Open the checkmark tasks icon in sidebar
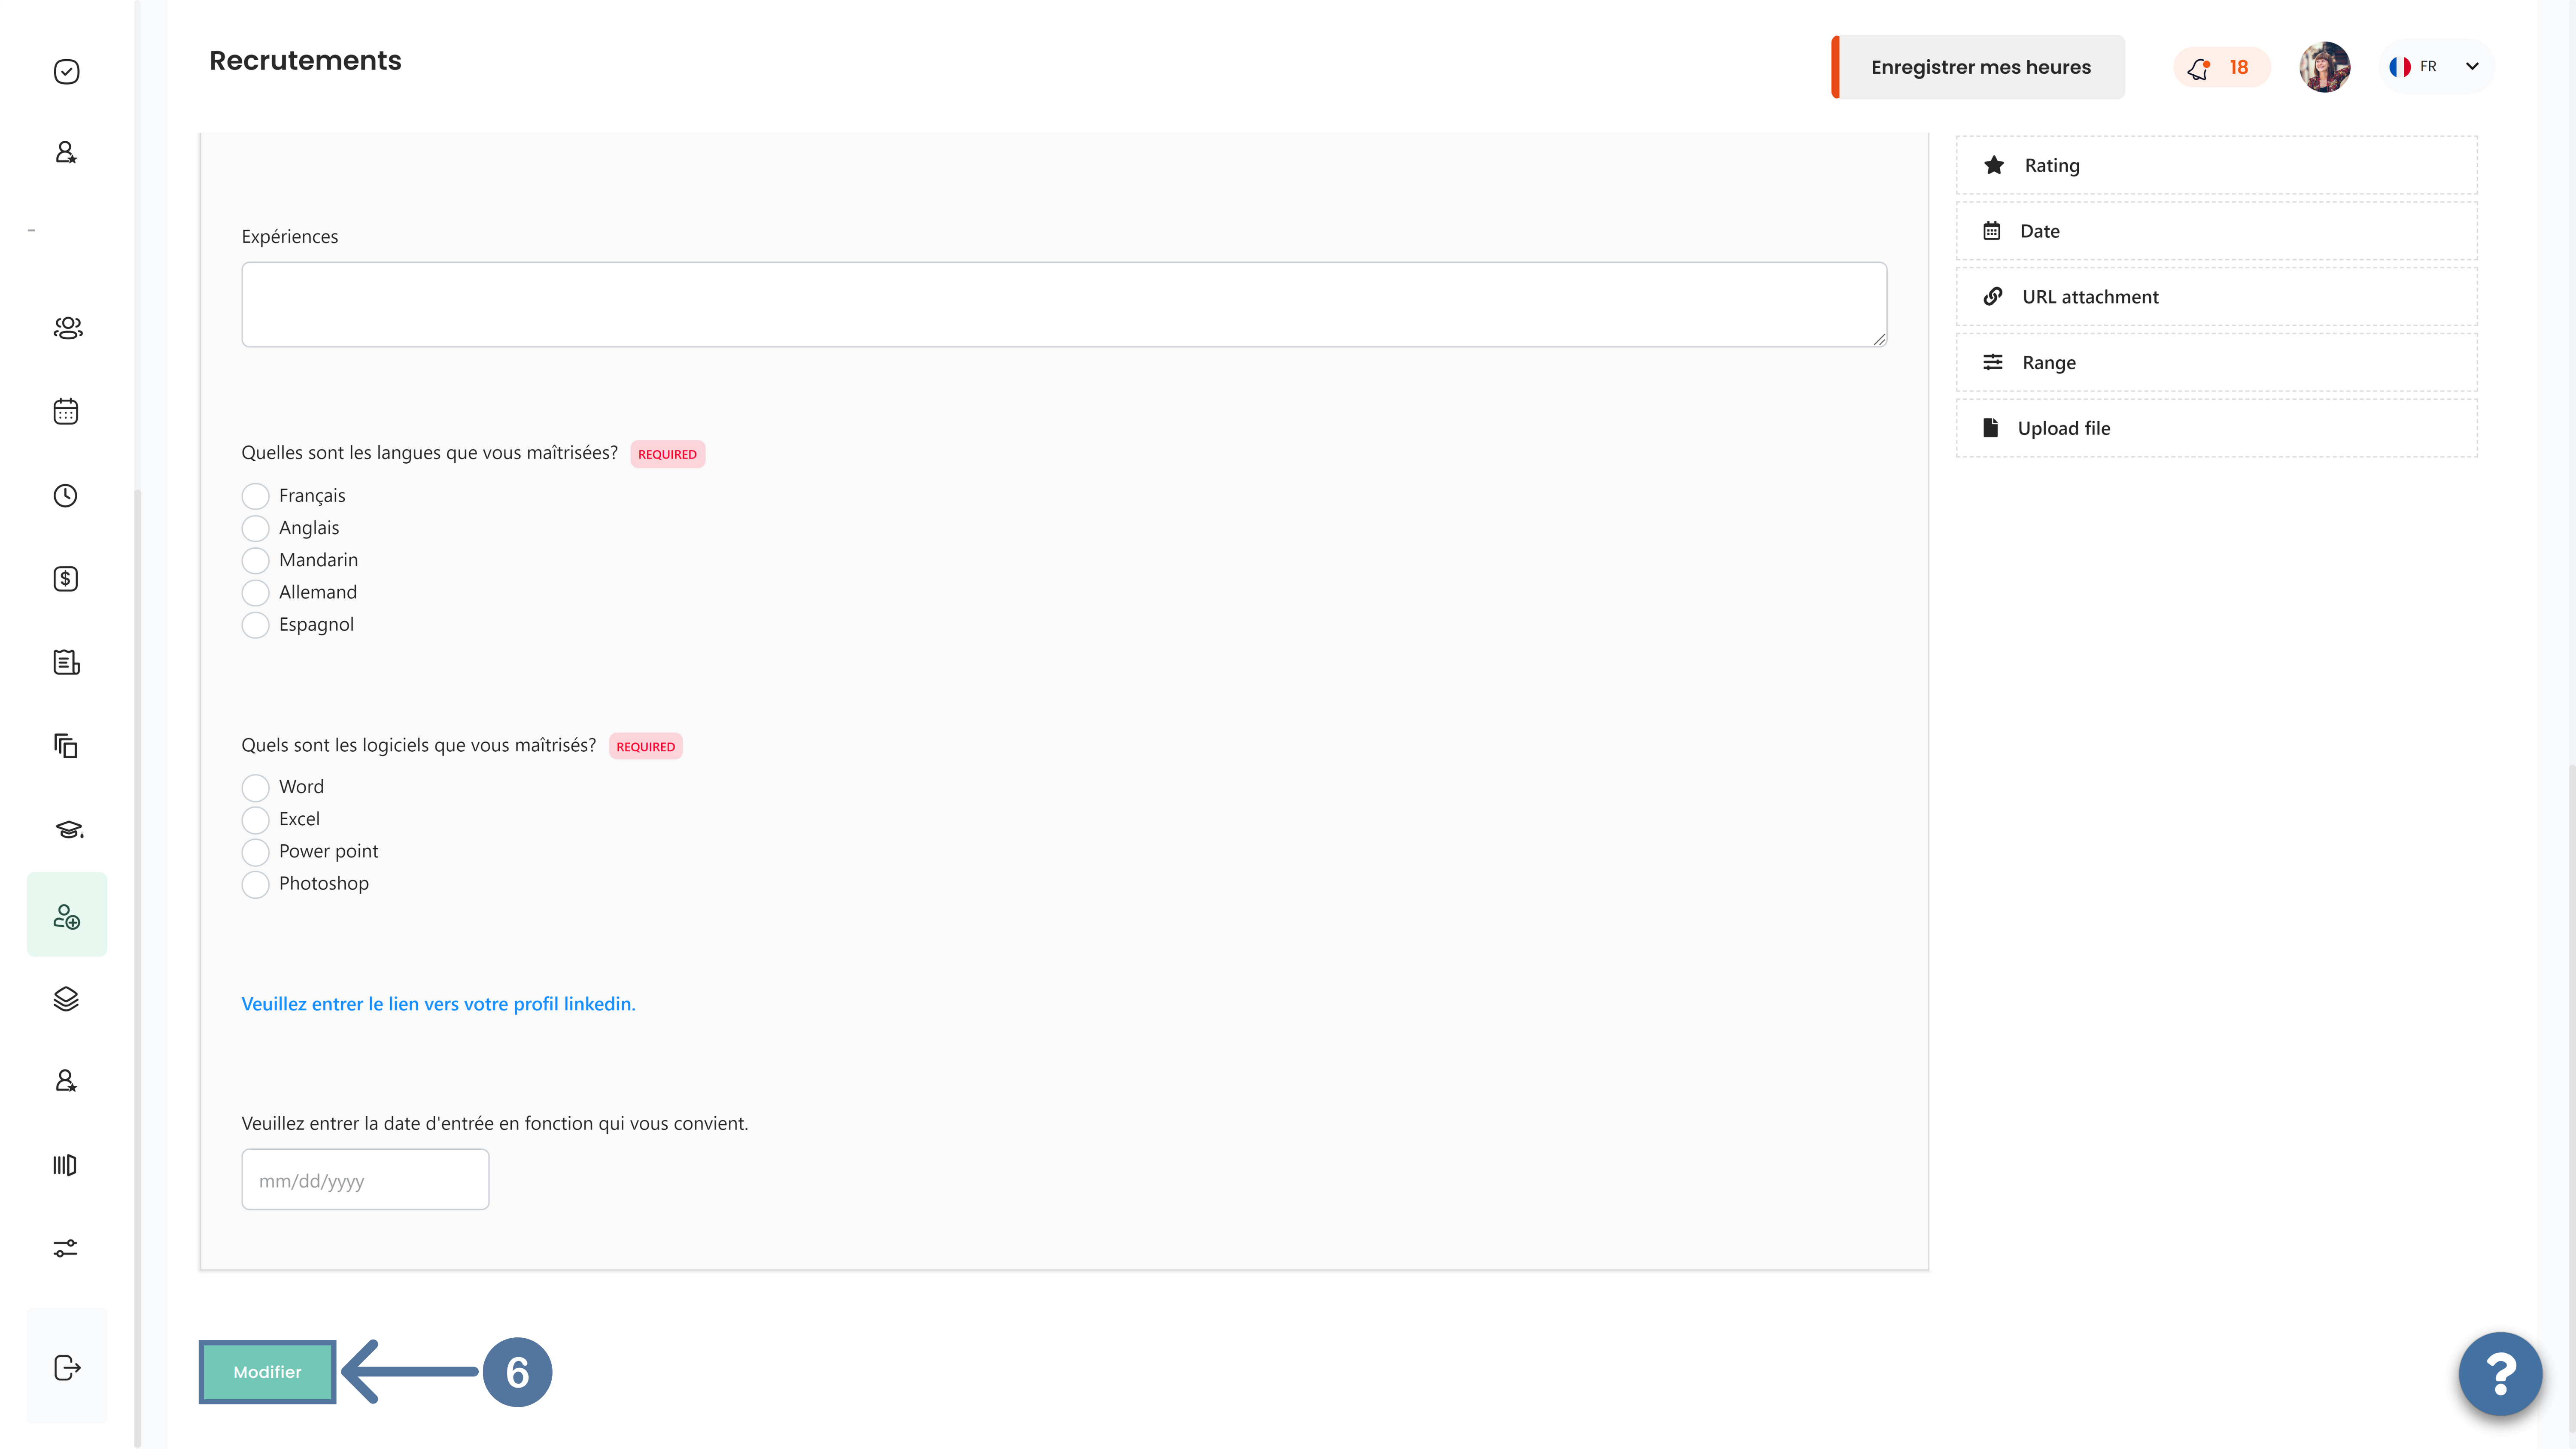 66,72
